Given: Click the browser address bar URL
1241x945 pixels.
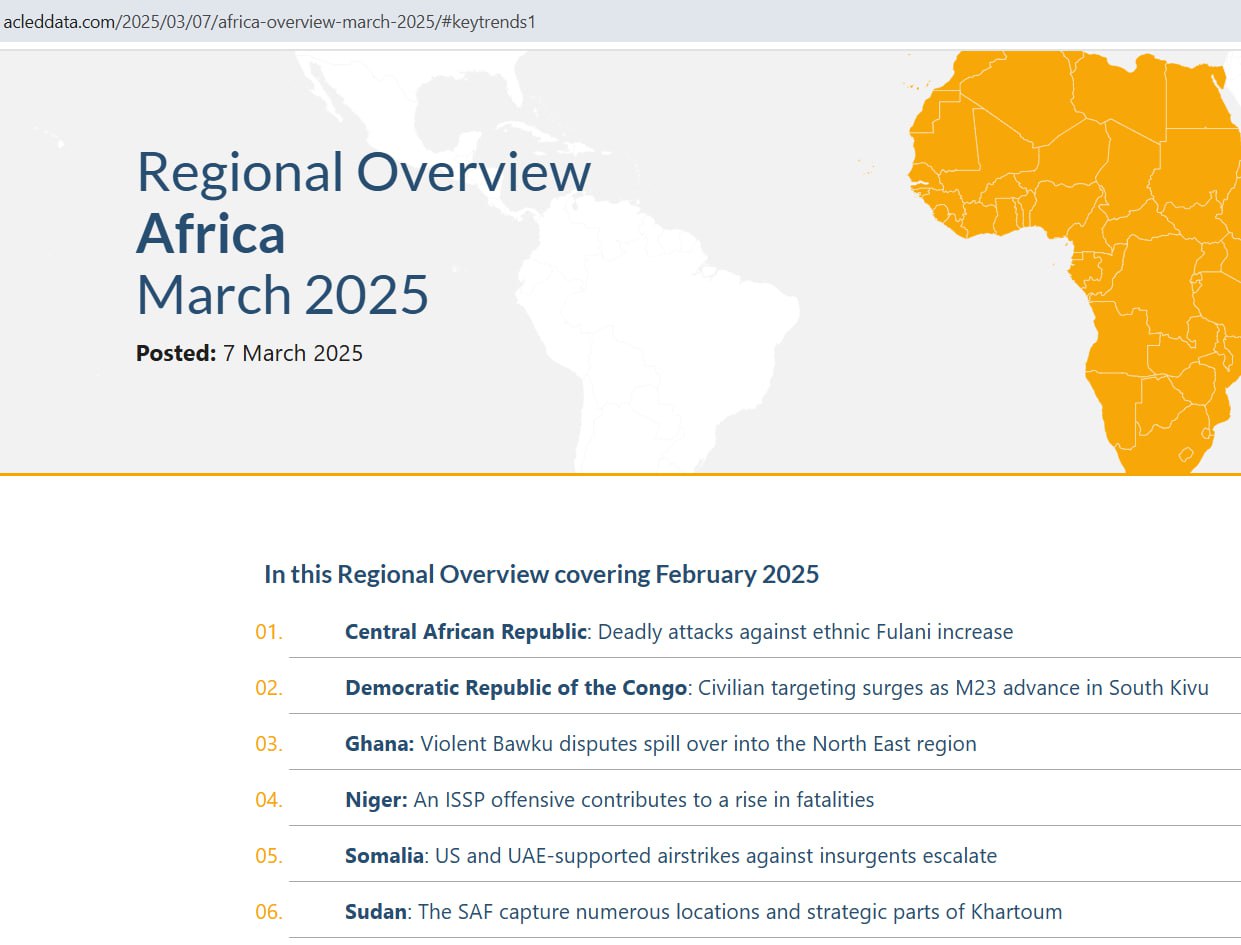Looking at the screenshot, I should pos(270,21).
